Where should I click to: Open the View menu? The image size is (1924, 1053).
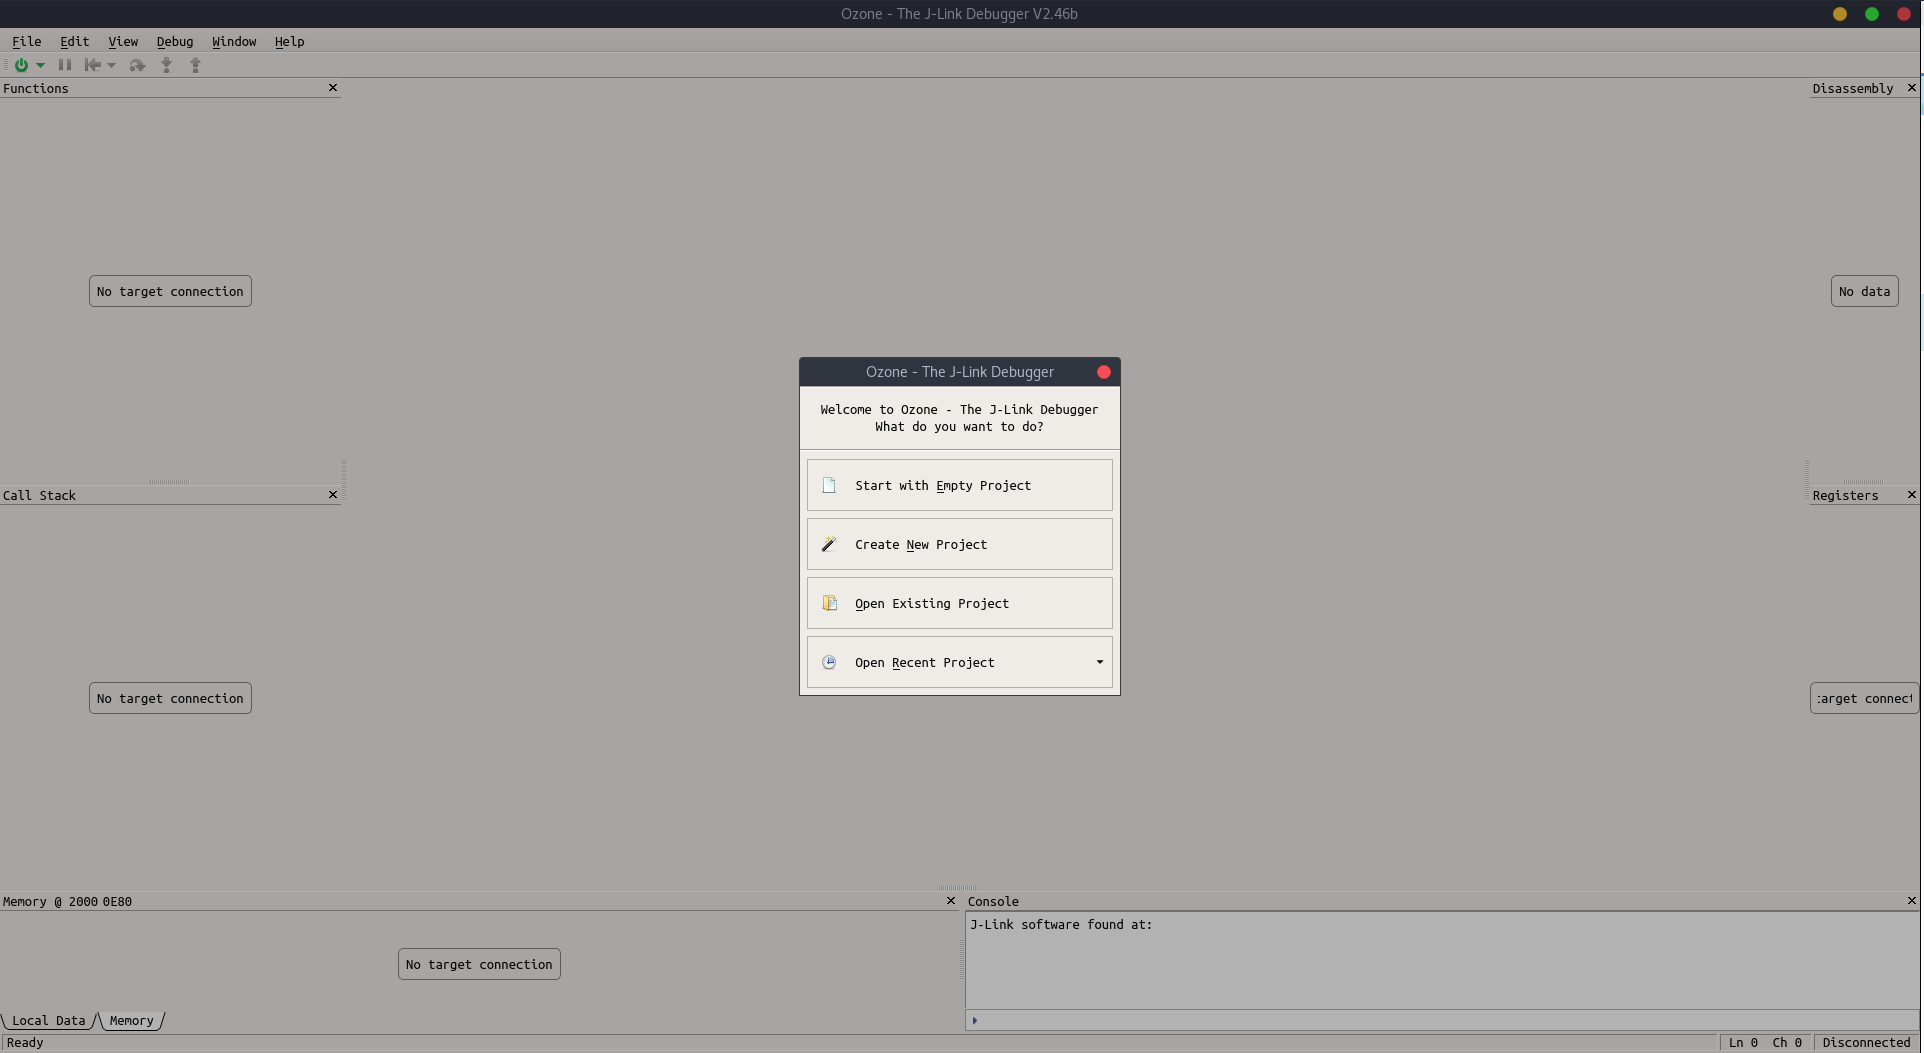[x=123, y=42]
